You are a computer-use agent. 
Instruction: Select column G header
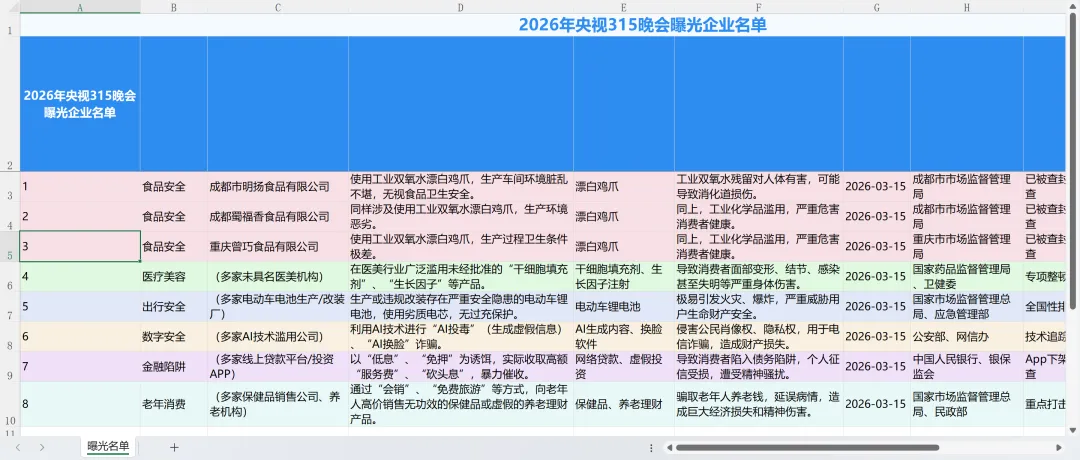(877, 8)
